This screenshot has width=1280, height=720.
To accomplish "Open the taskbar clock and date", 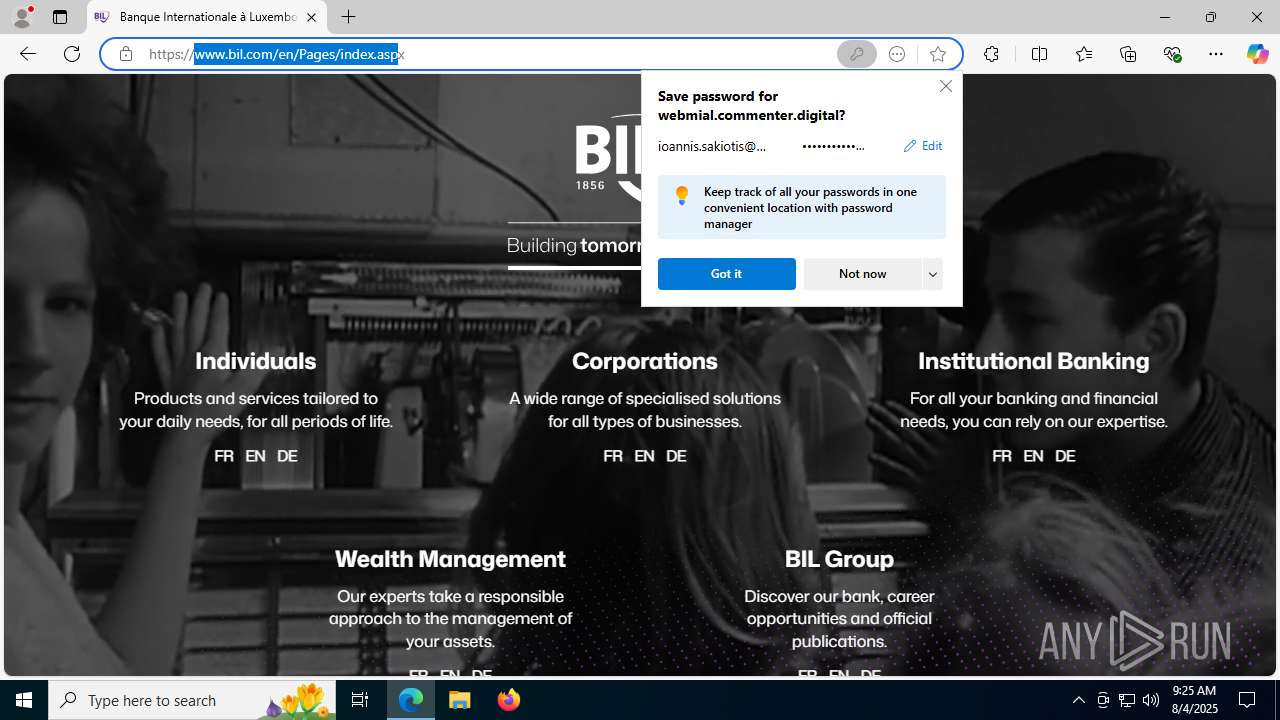I will click(1194, 700).
